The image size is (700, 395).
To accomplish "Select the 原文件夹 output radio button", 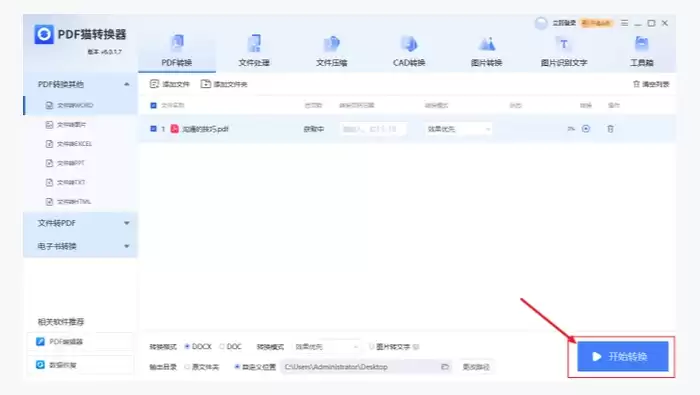I will coord(187,367).
